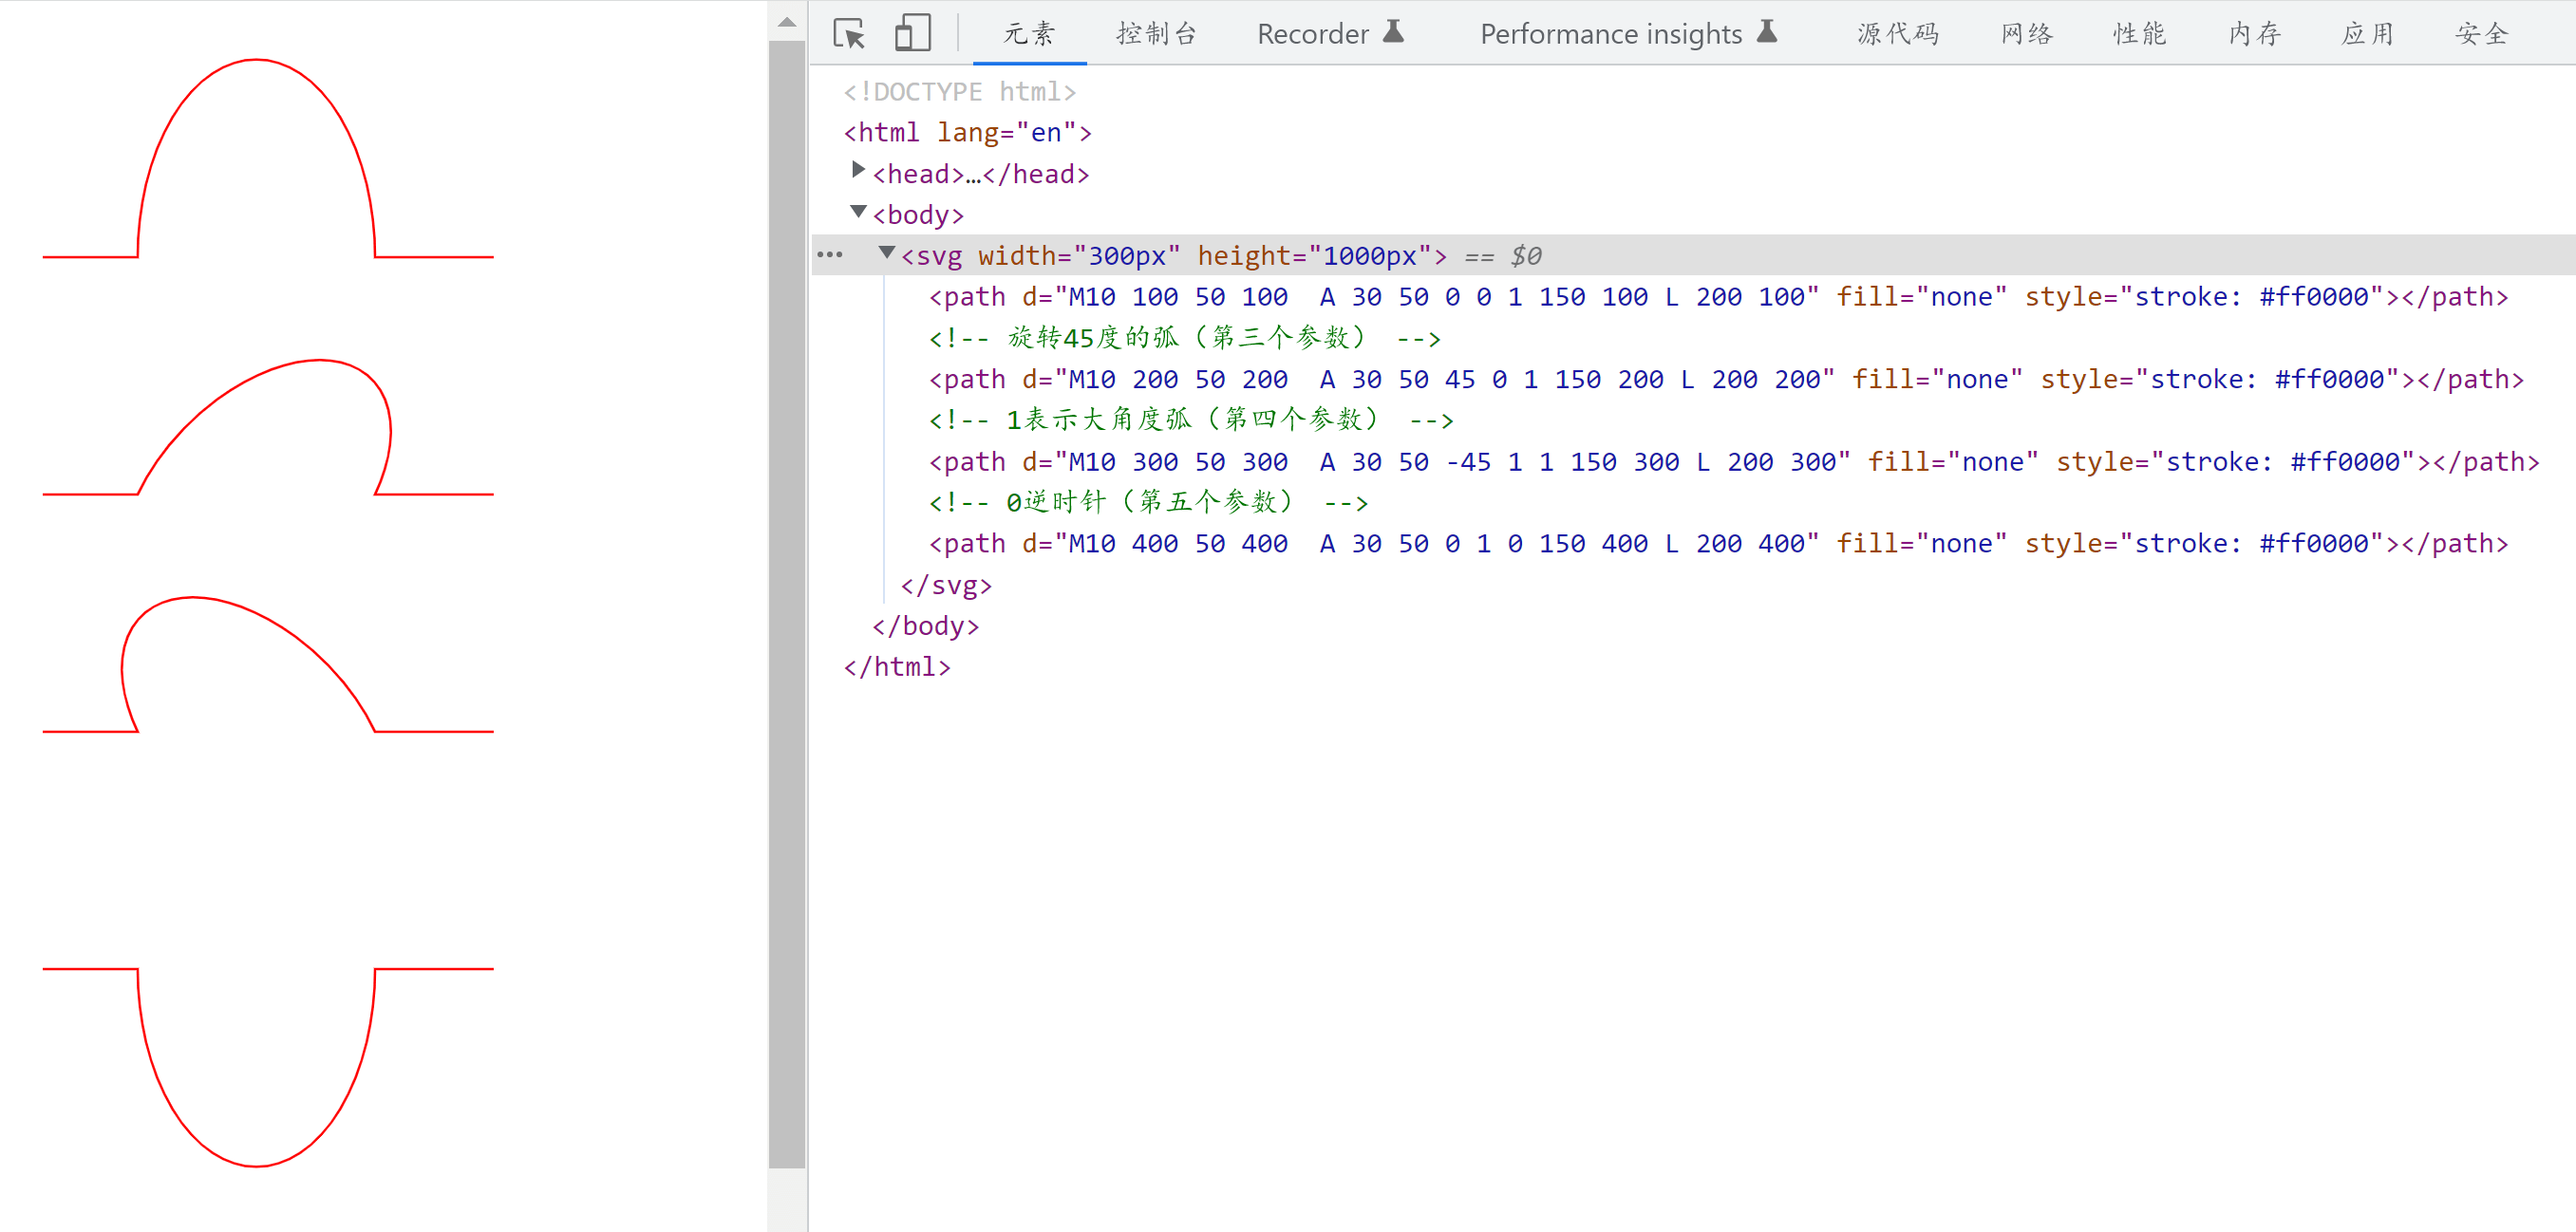The image size is (2576, 1232).
Task: Click the Recorder flask icon
Action: 1393,32
